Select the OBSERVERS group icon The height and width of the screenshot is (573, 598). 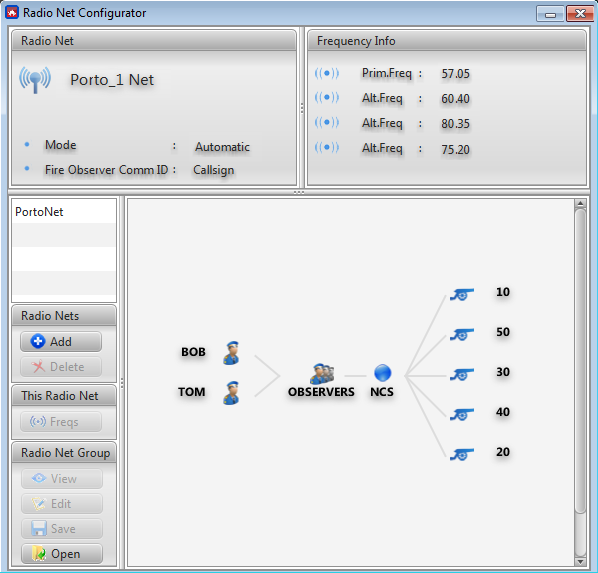(322, 373)
